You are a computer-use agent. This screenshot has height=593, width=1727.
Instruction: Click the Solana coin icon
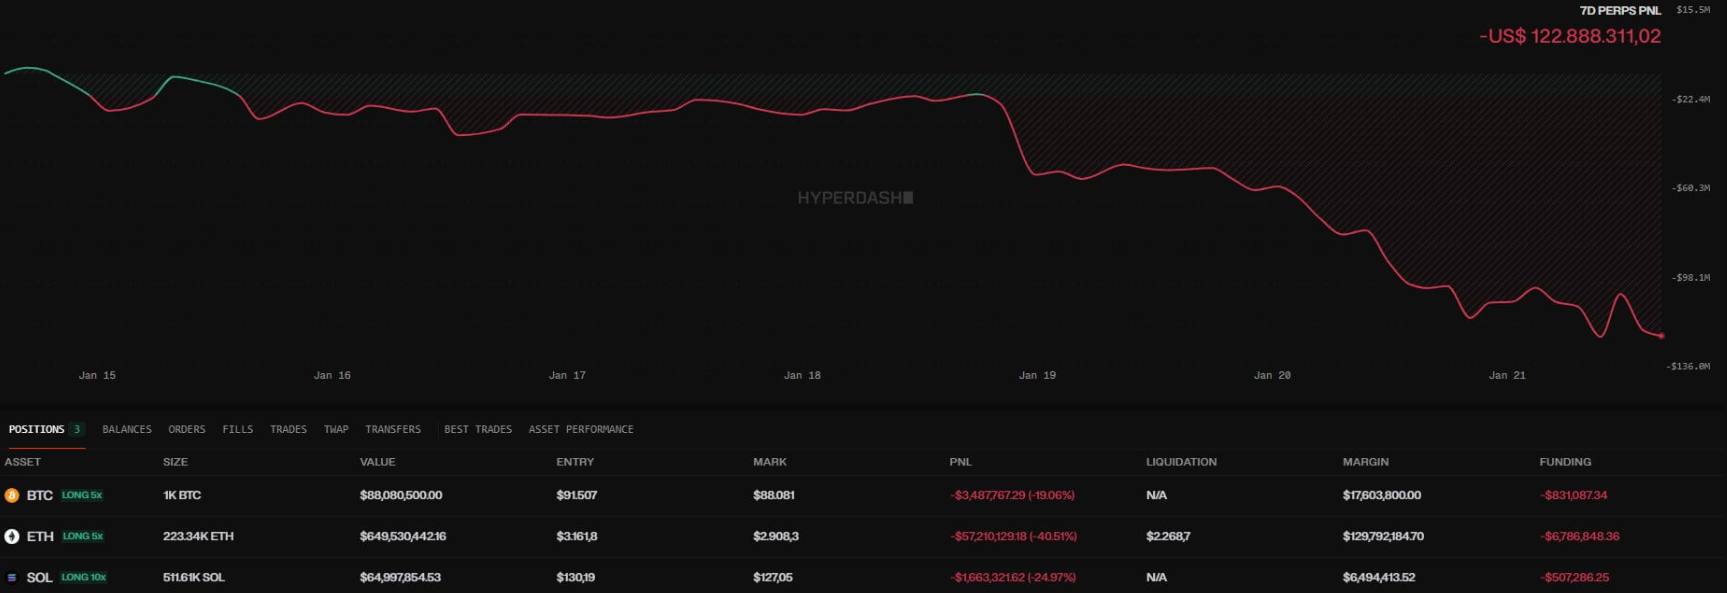point(12,577)
